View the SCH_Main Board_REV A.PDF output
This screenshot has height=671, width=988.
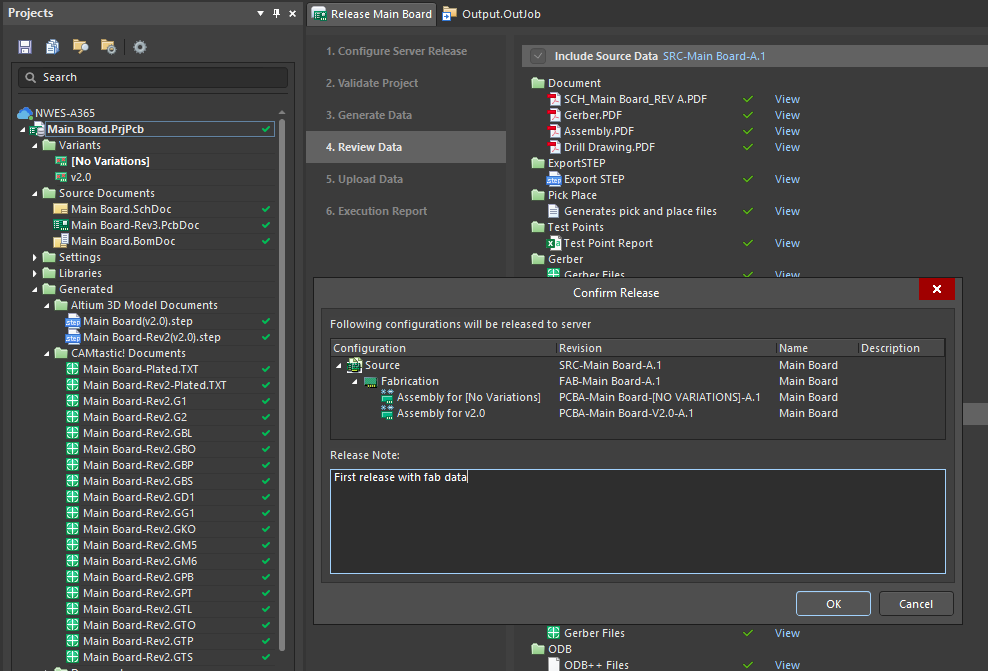click(787, 99)
